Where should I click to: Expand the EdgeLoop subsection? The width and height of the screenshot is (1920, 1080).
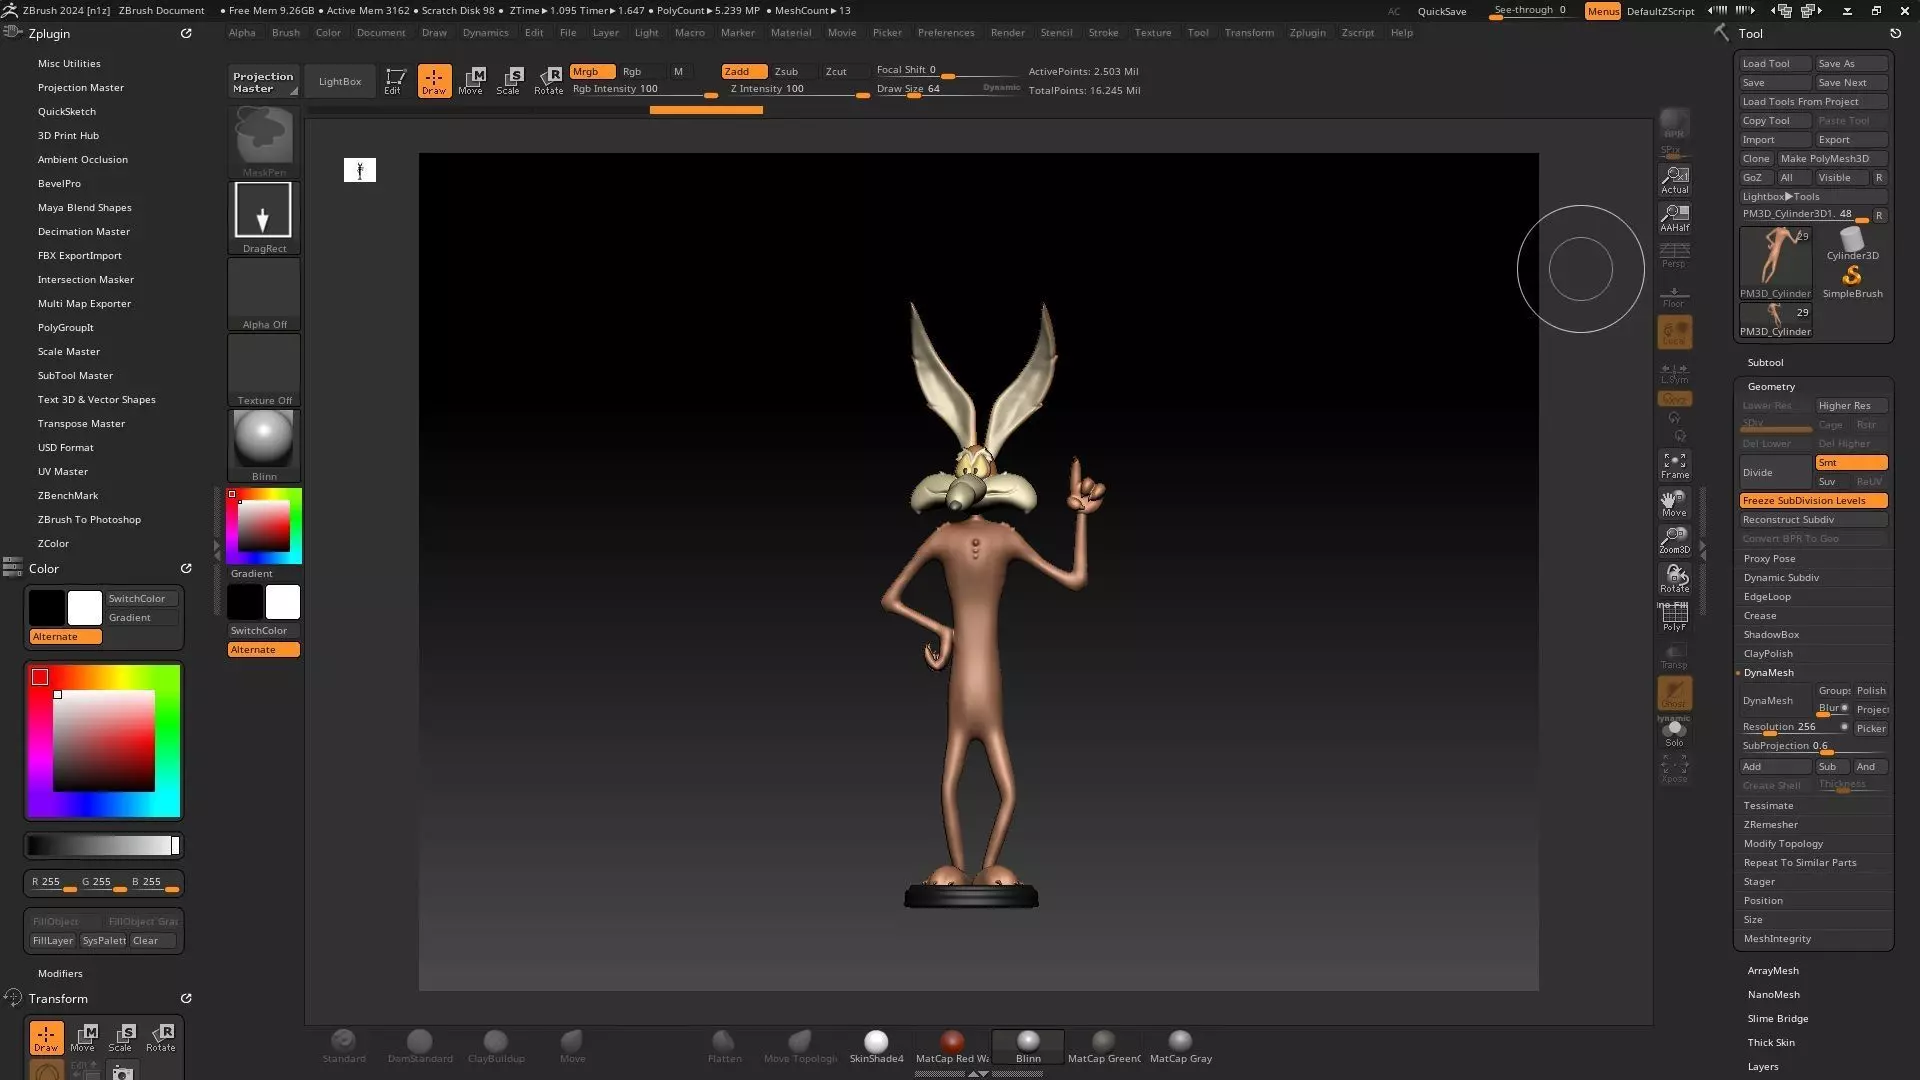1767,596
